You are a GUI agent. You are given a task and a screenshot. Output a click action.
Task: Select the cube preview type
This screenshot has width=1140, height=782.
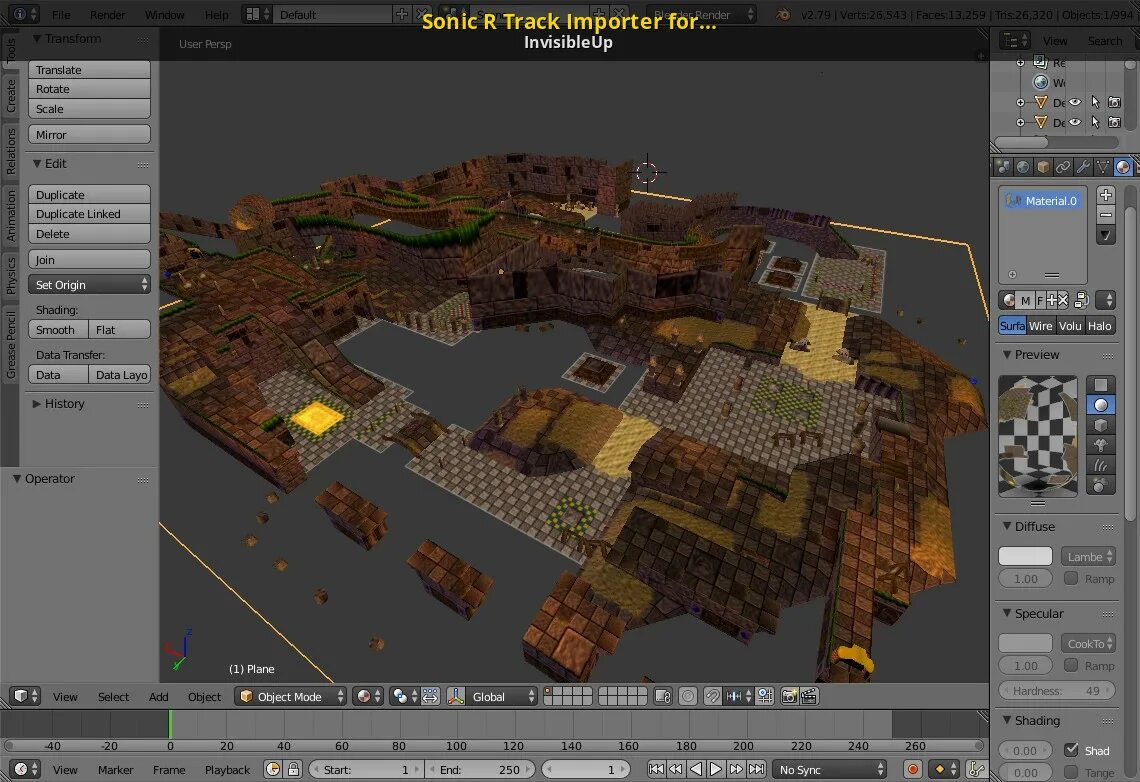tap(1101, 425)
